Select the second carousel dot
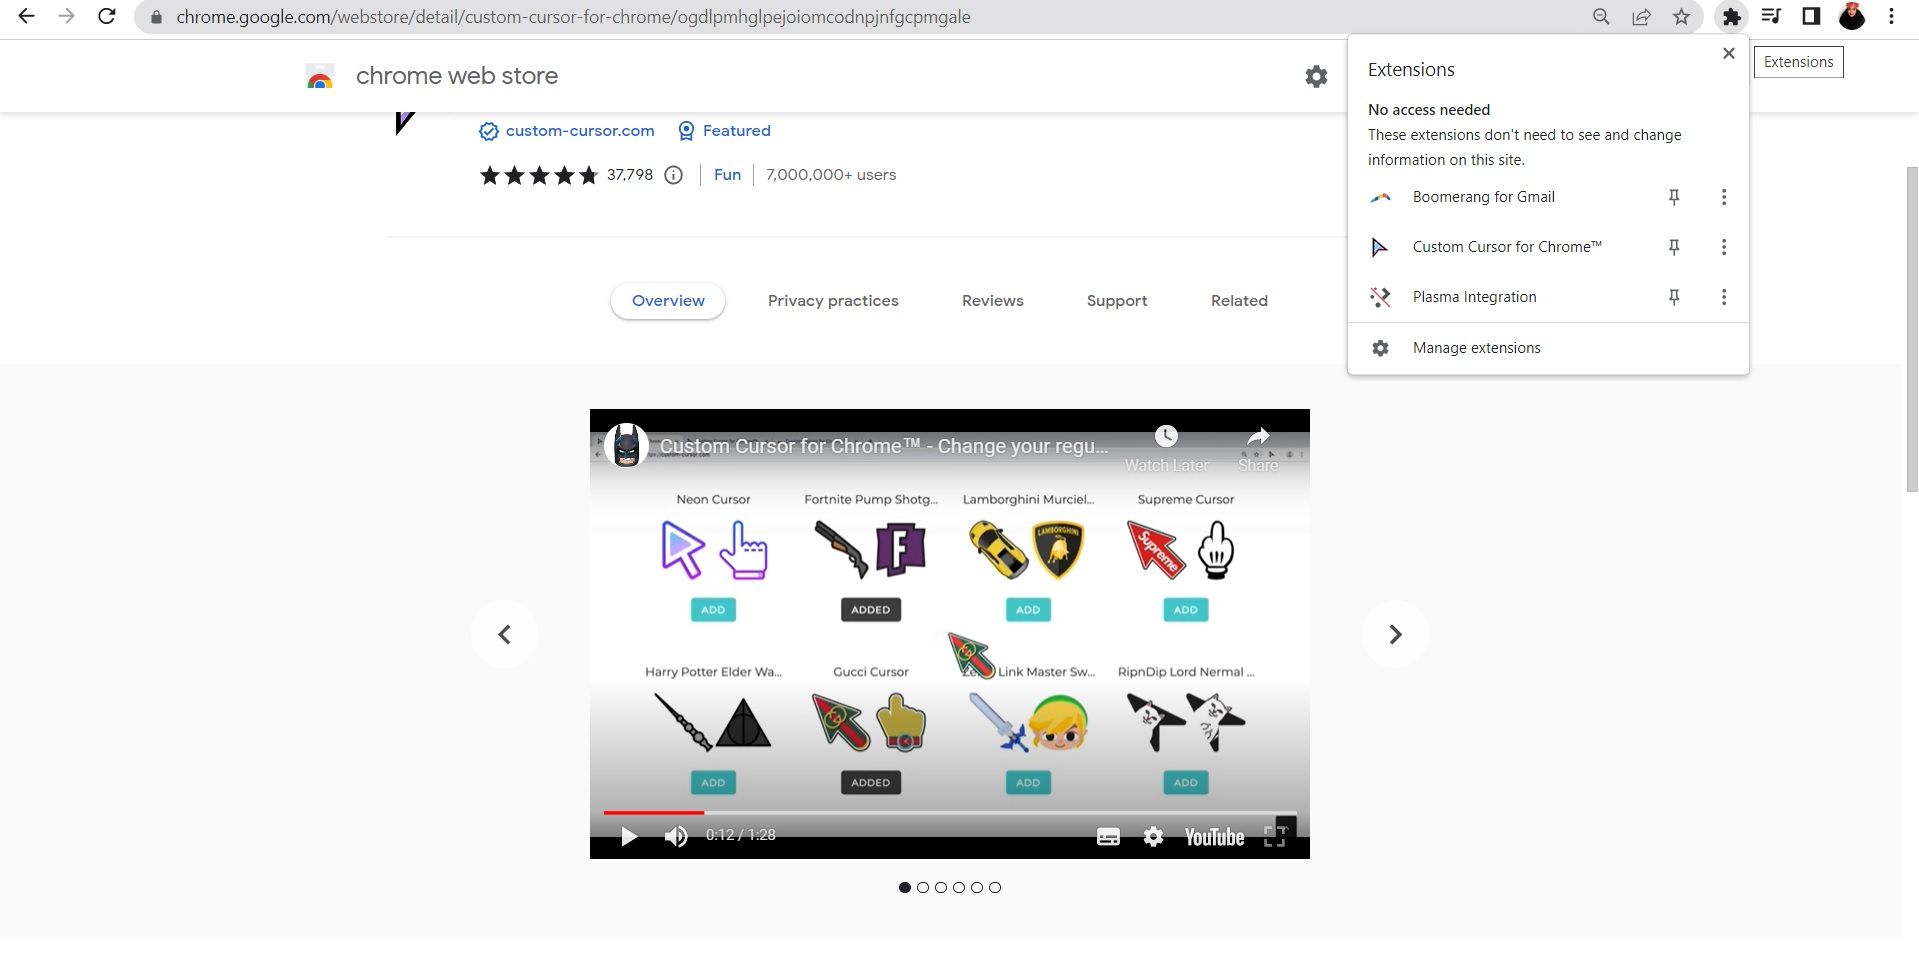1919x977 pixels. pyautogui.click(x=923, y=887)
